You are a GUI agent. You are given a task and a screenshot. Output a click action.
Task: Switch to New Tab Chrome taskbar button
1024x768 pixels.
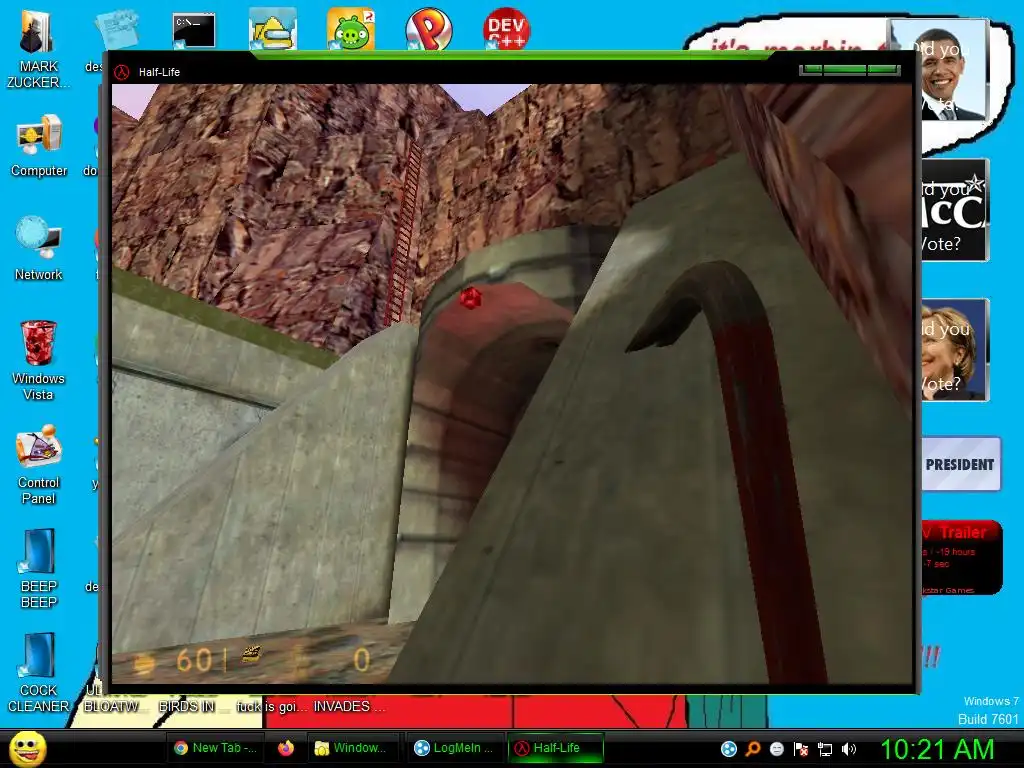tap(216, 748)
